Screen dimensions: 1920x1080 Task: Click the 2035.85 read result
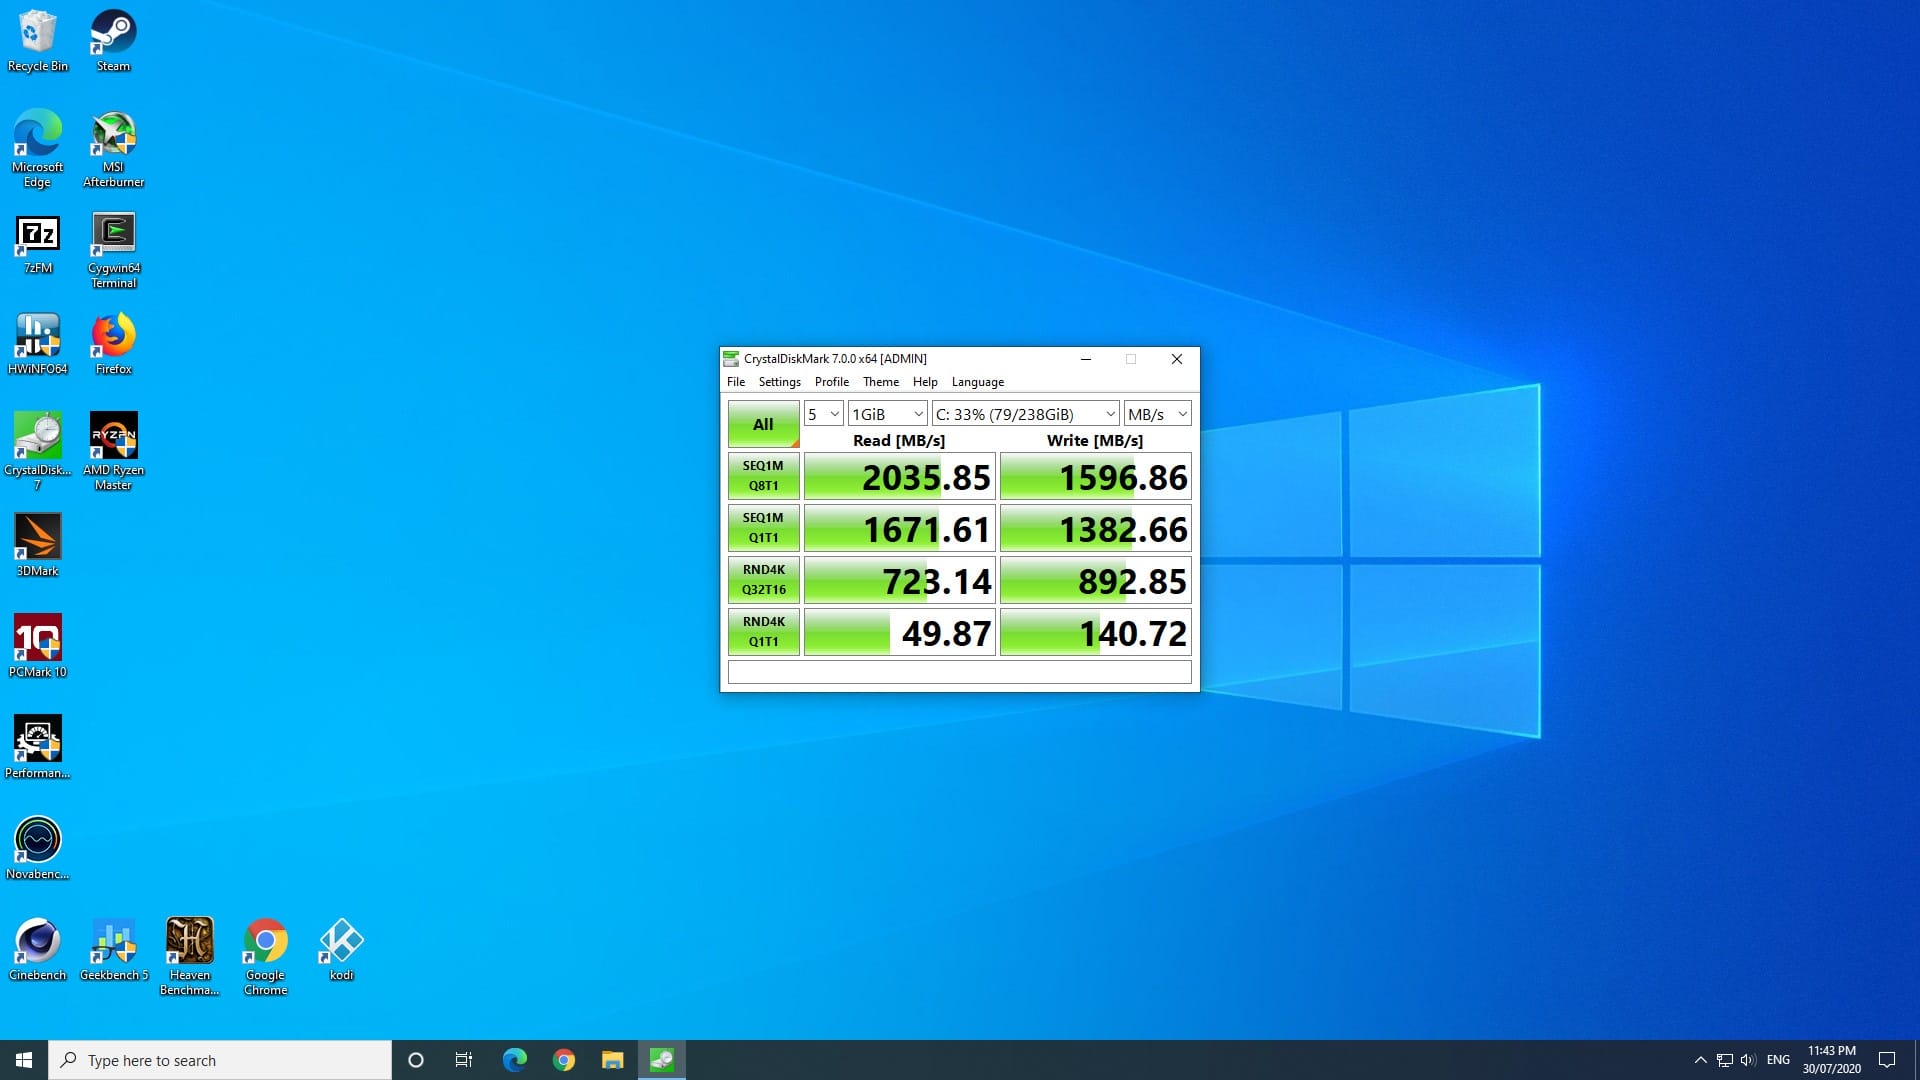(x=899, y=477)
